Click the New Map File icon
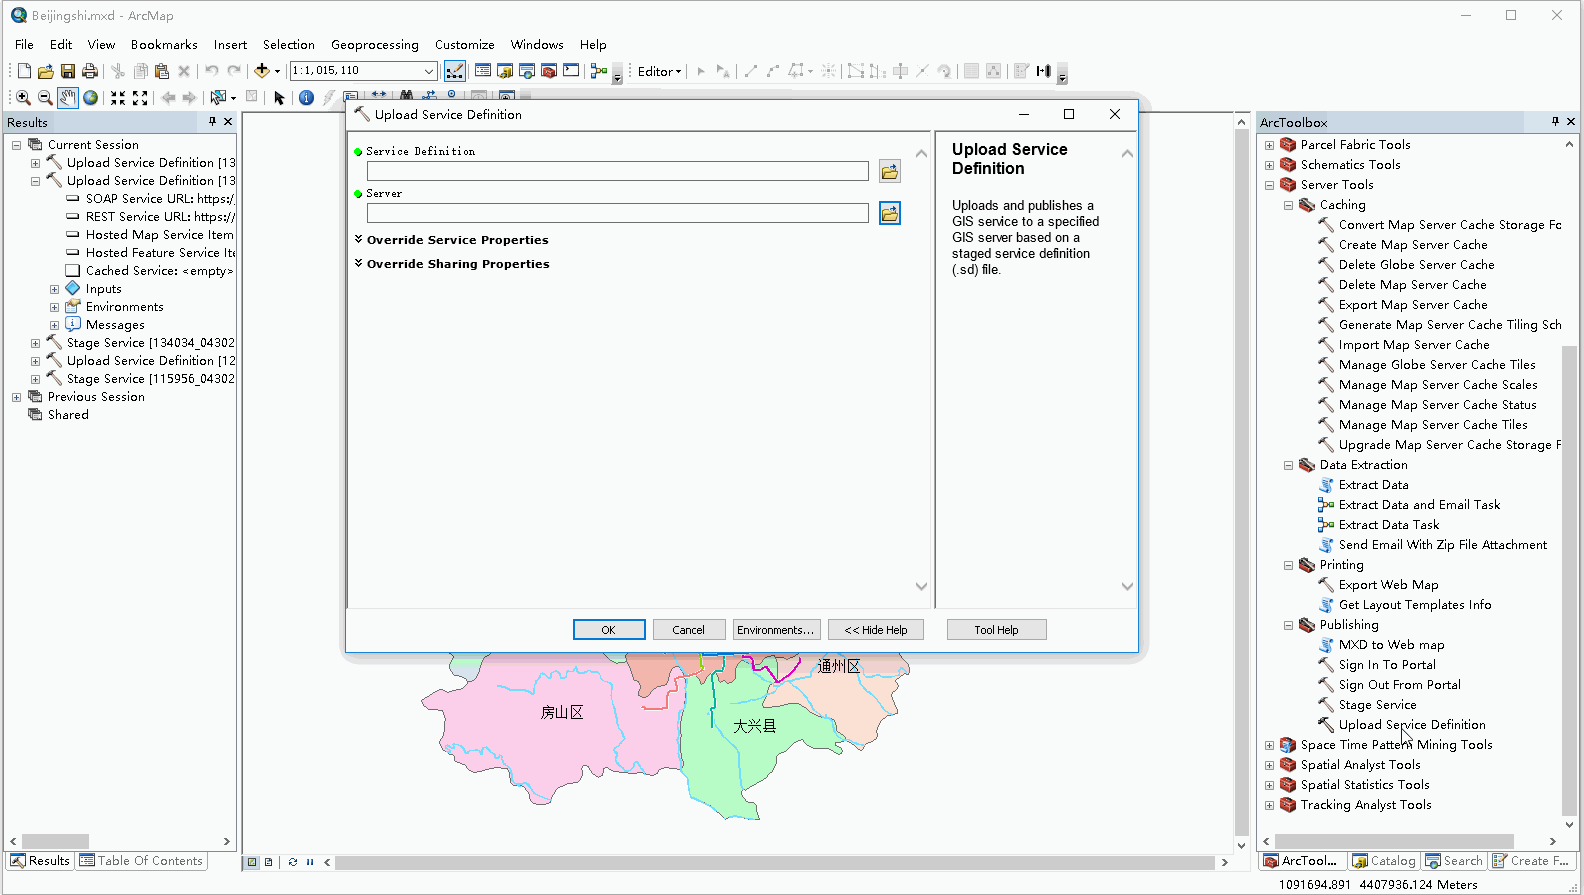Screen dimensions: 1584x895 coord(24,71)
